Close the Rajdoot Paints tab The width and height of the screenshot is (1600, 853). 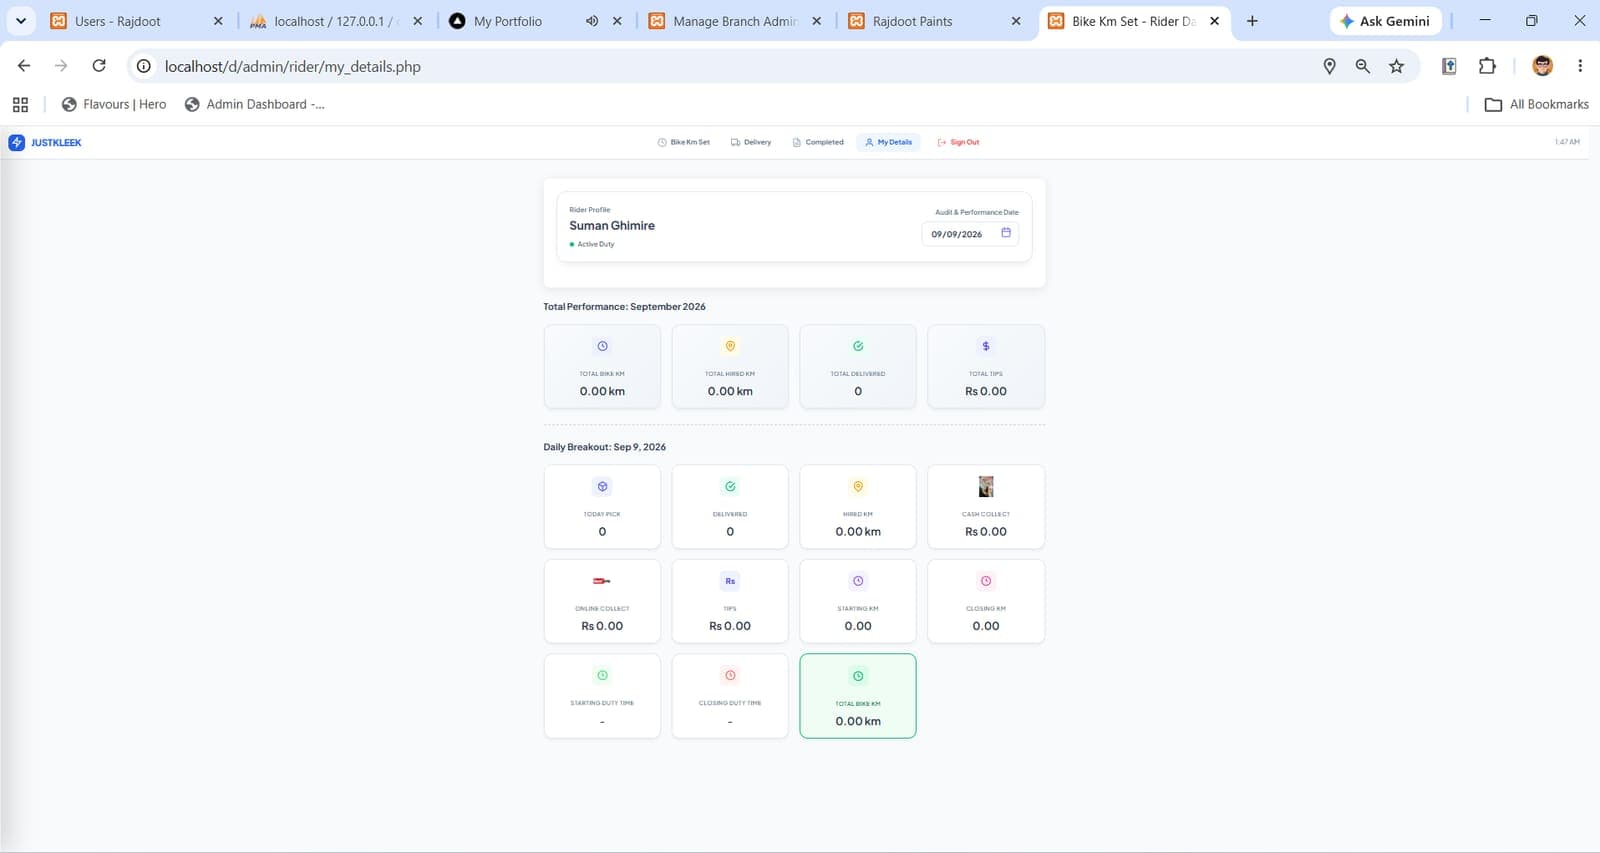pyautogui.click(x=1016, y=21)
